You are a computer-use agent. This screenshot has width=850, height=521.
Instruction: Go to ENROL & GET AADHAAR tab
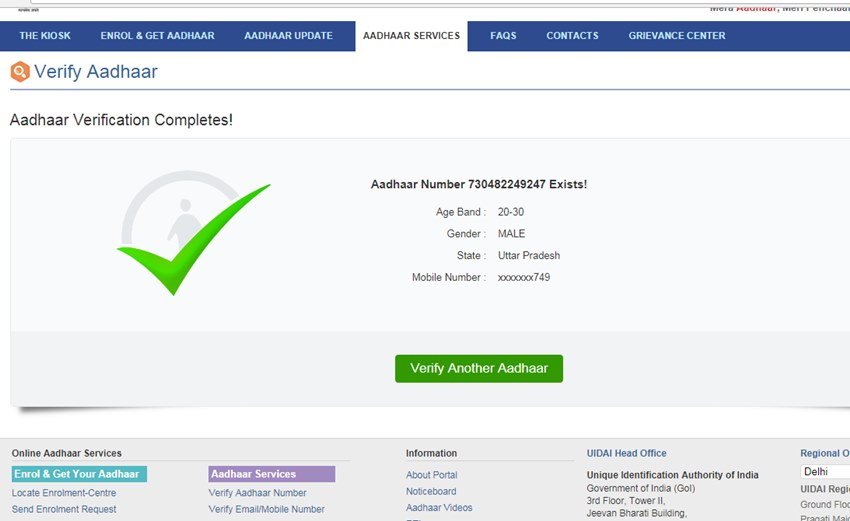157,36
